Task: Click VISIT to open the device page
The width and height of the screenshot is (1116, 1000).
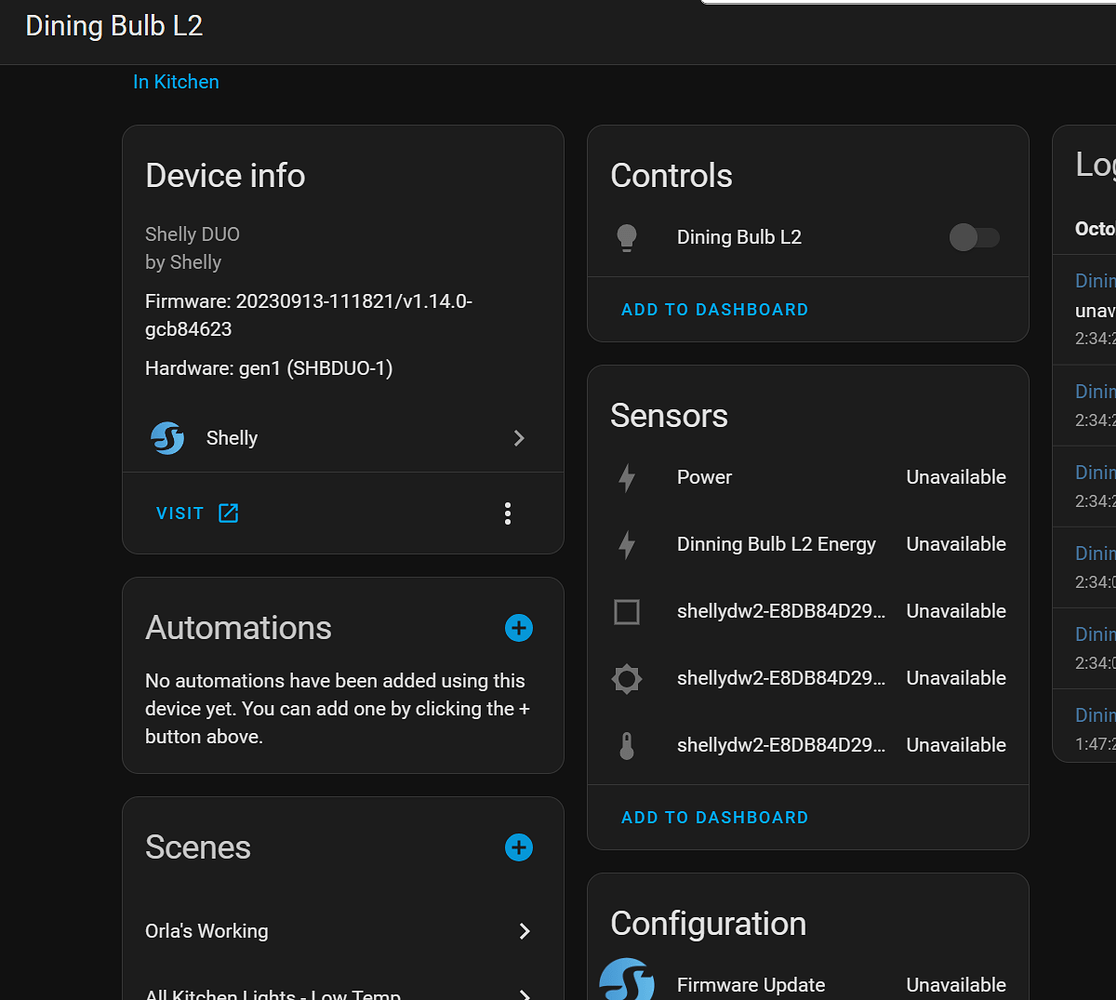Action: click(180, 513)
